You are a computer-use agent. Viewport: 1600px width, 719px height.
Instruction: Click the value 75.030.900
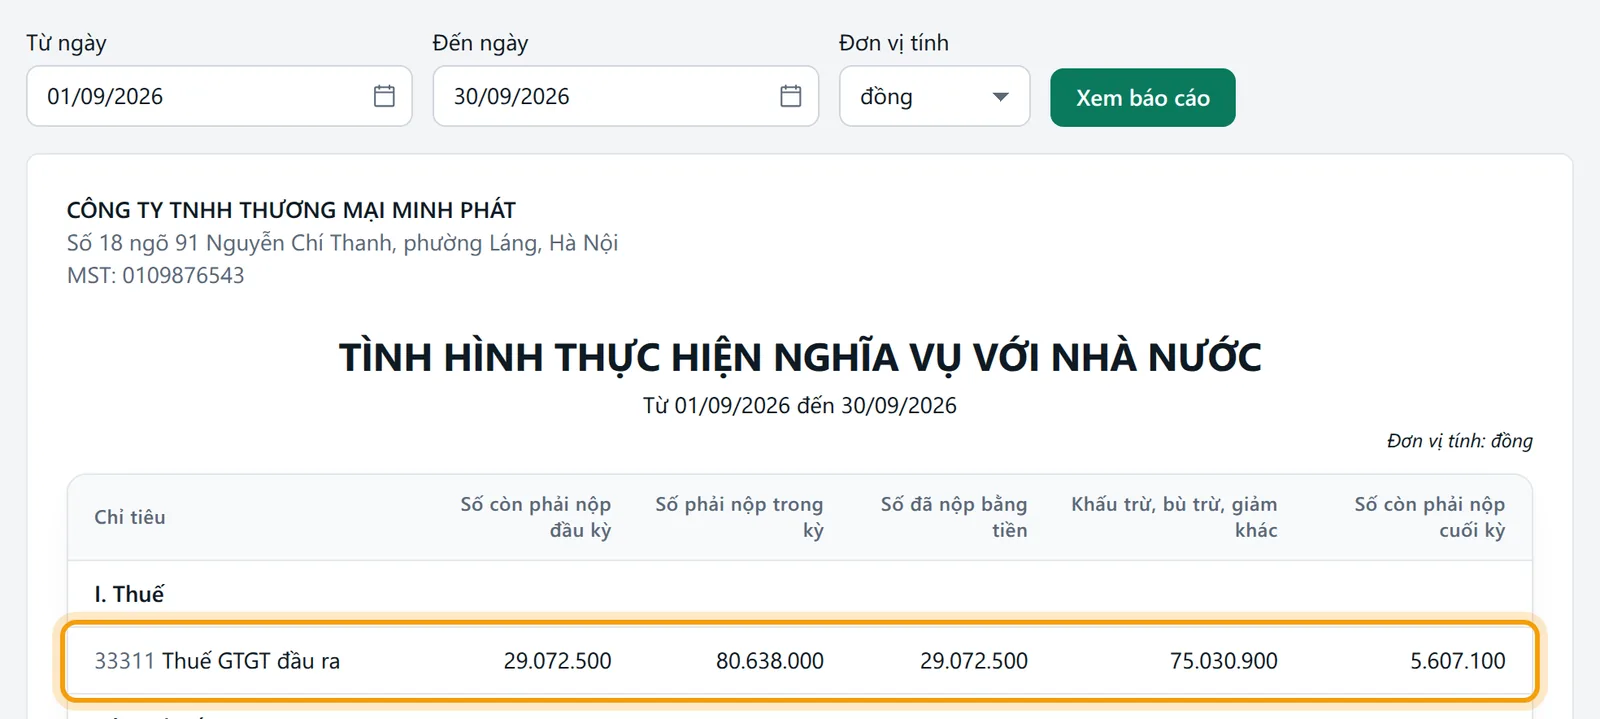point(1224,661)
